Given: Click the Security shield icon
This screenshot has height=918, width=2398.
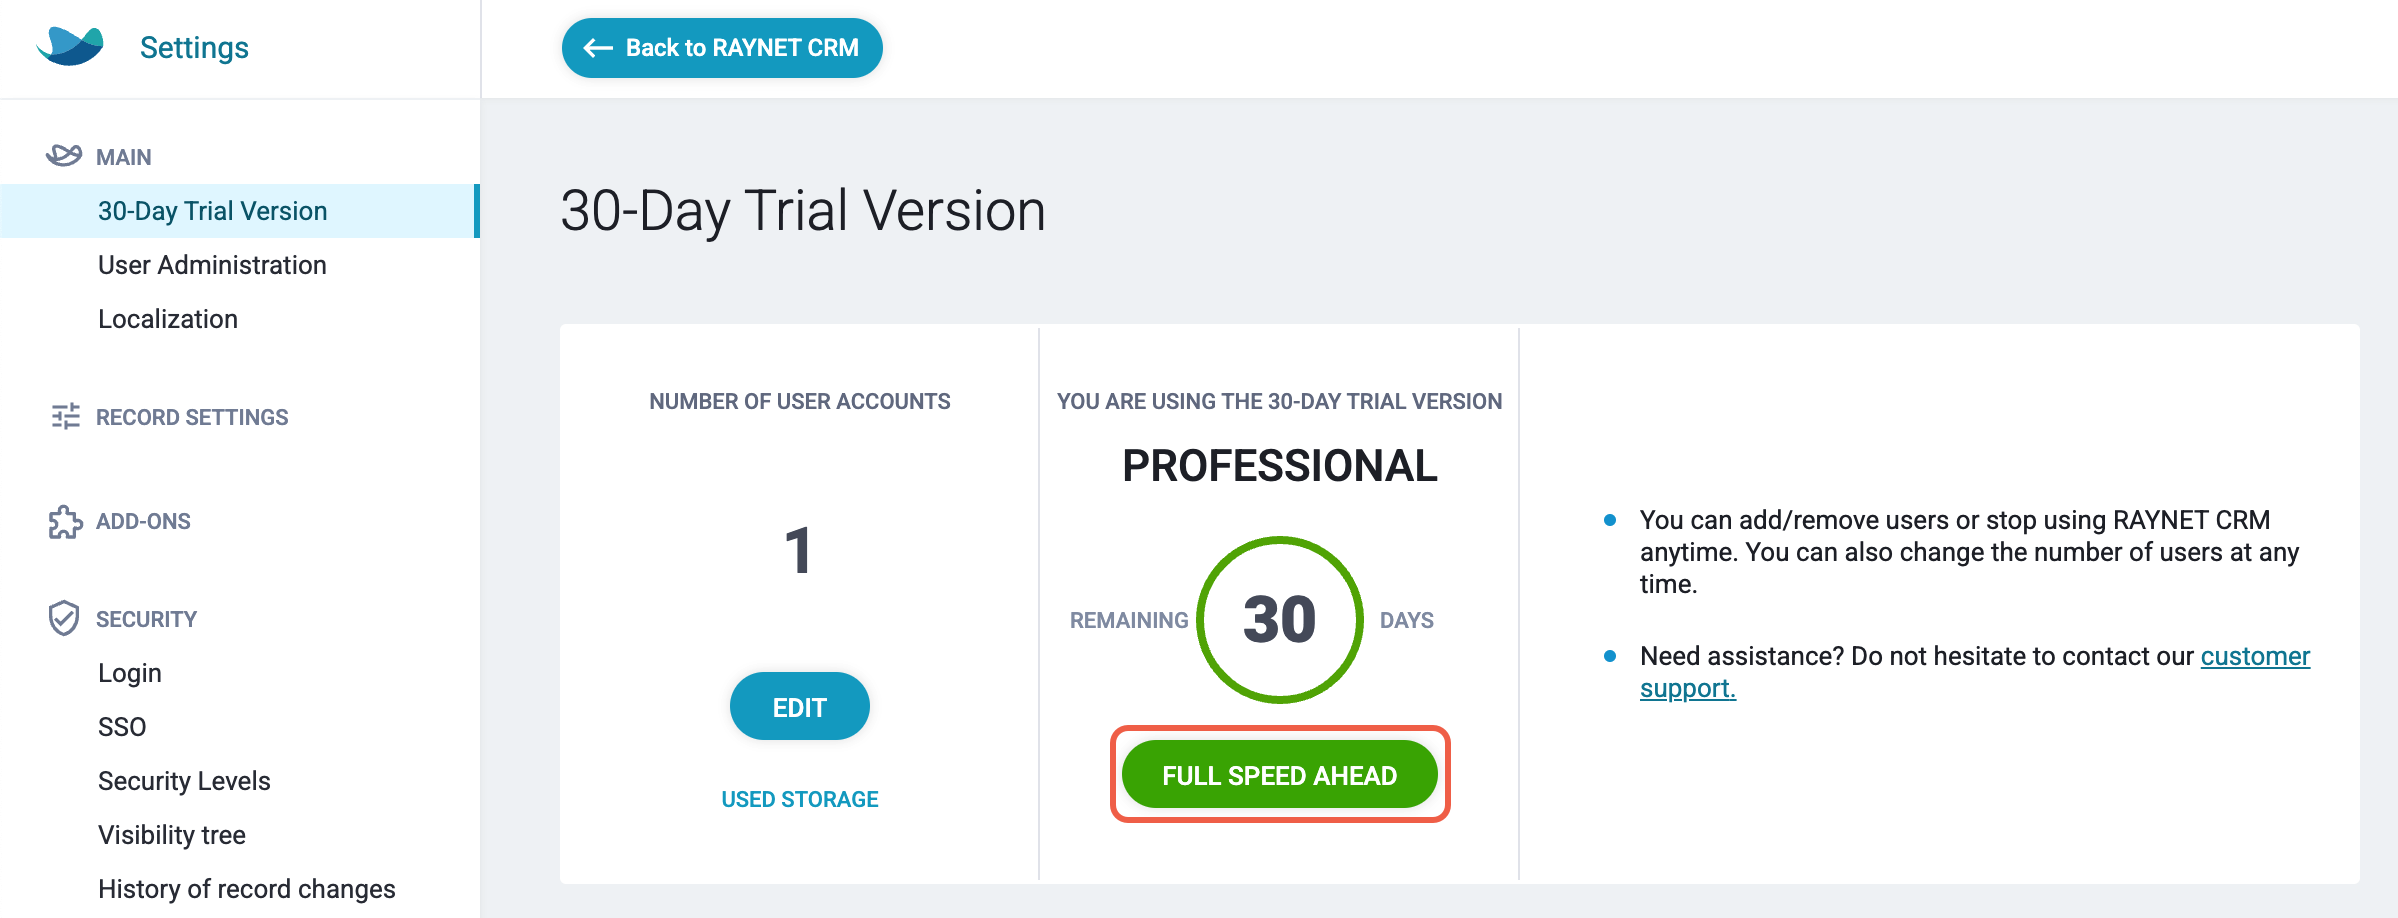Looking at the screenshot, I should point(64,618).
